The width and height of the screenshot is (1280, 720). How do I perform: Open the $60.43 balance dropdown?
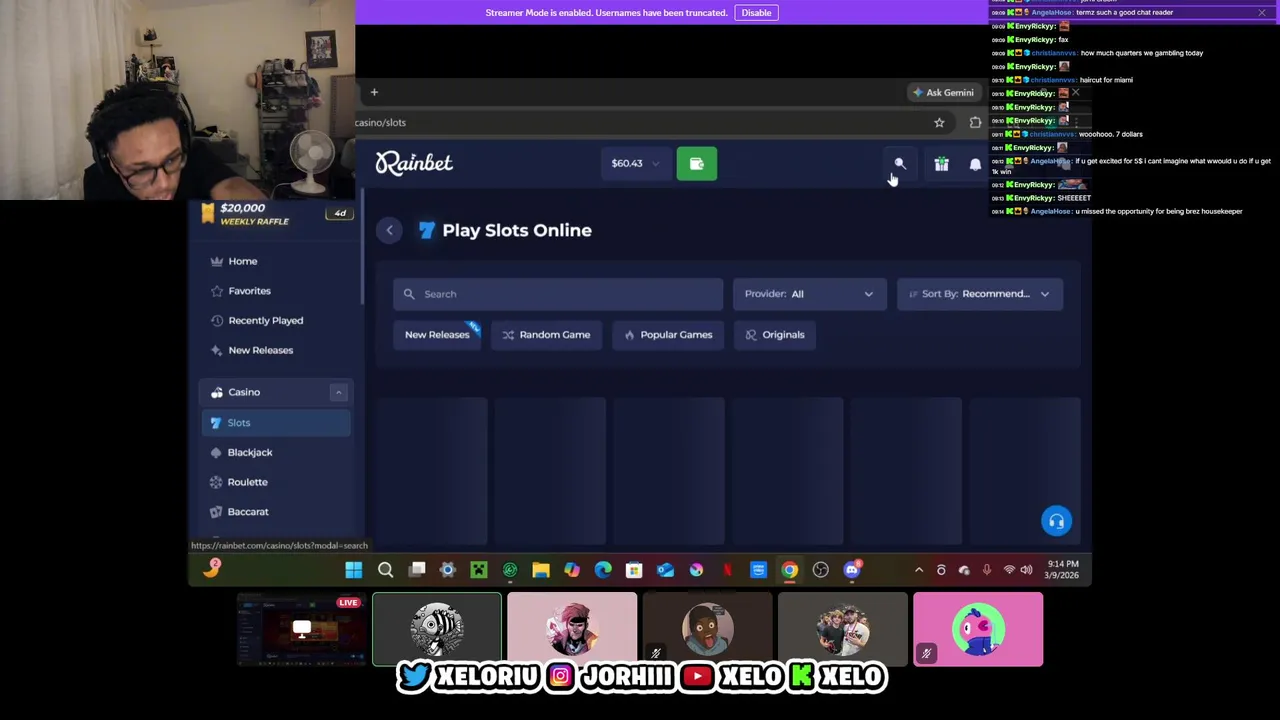click(x=636, y=163)
